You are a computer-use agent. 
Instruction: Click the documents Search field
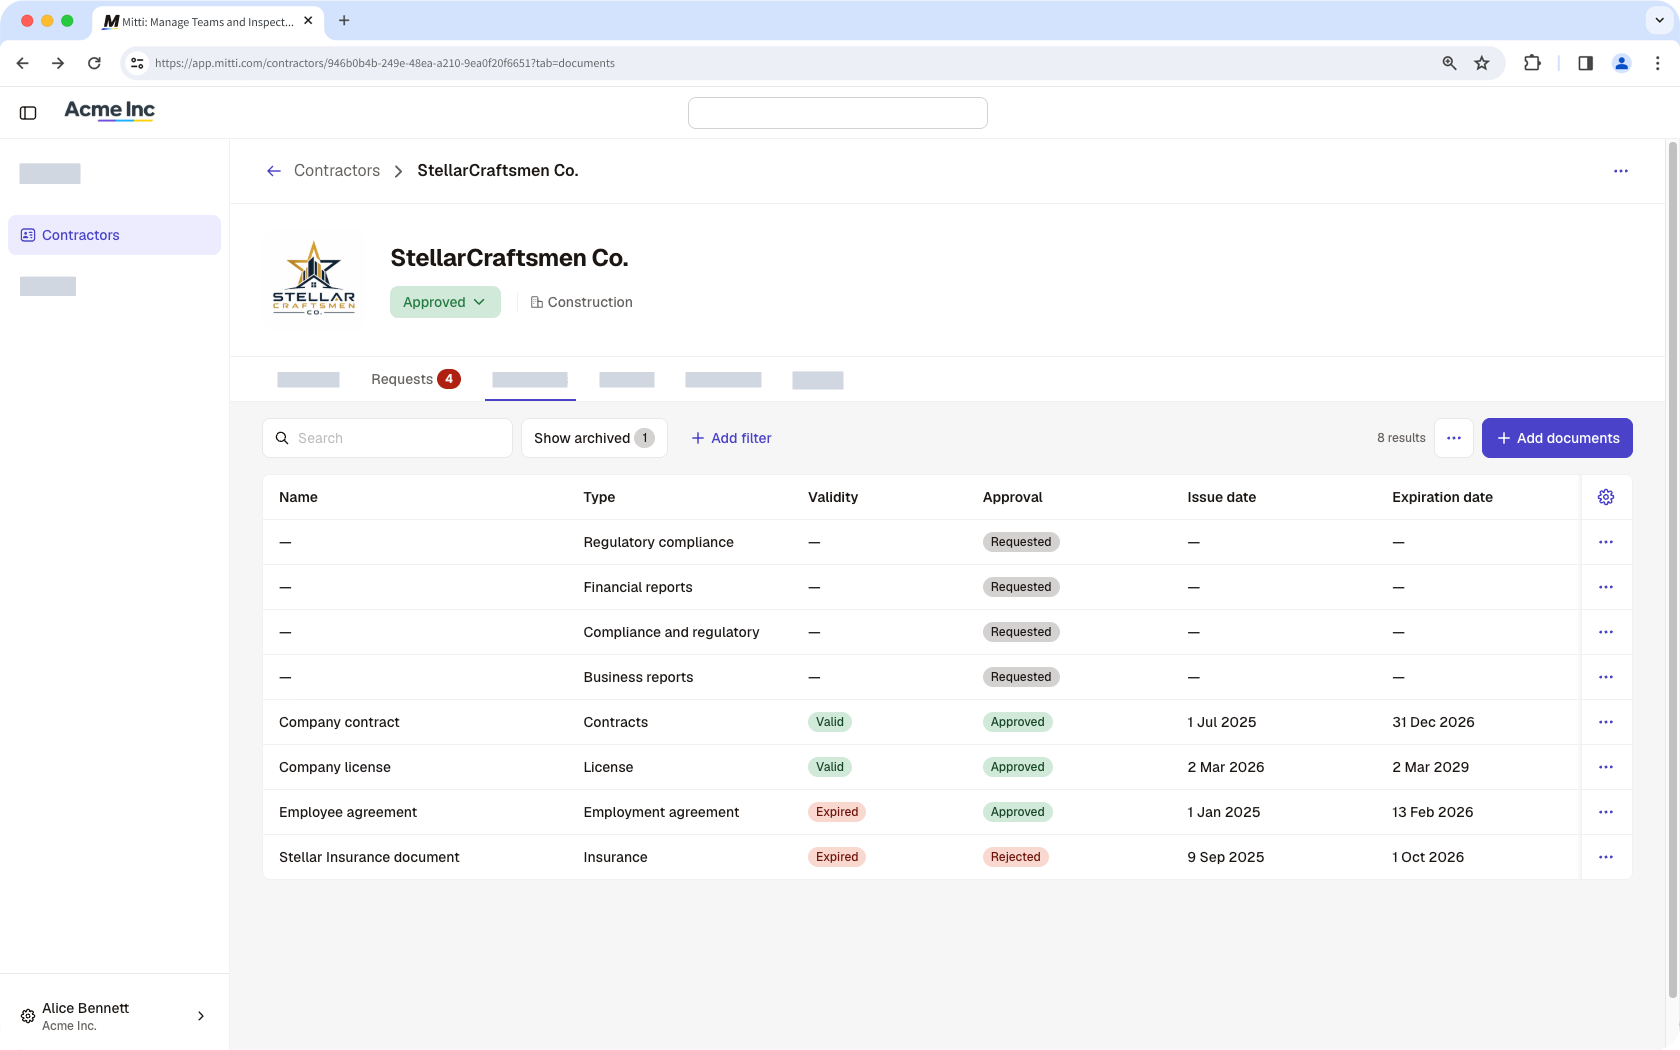(x=387, y=438)
